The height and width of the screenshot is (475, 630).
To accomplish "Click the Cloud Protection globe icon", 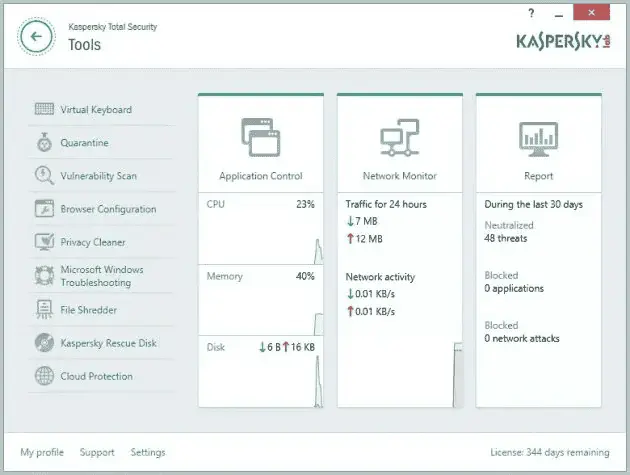I will coord(44,376).
